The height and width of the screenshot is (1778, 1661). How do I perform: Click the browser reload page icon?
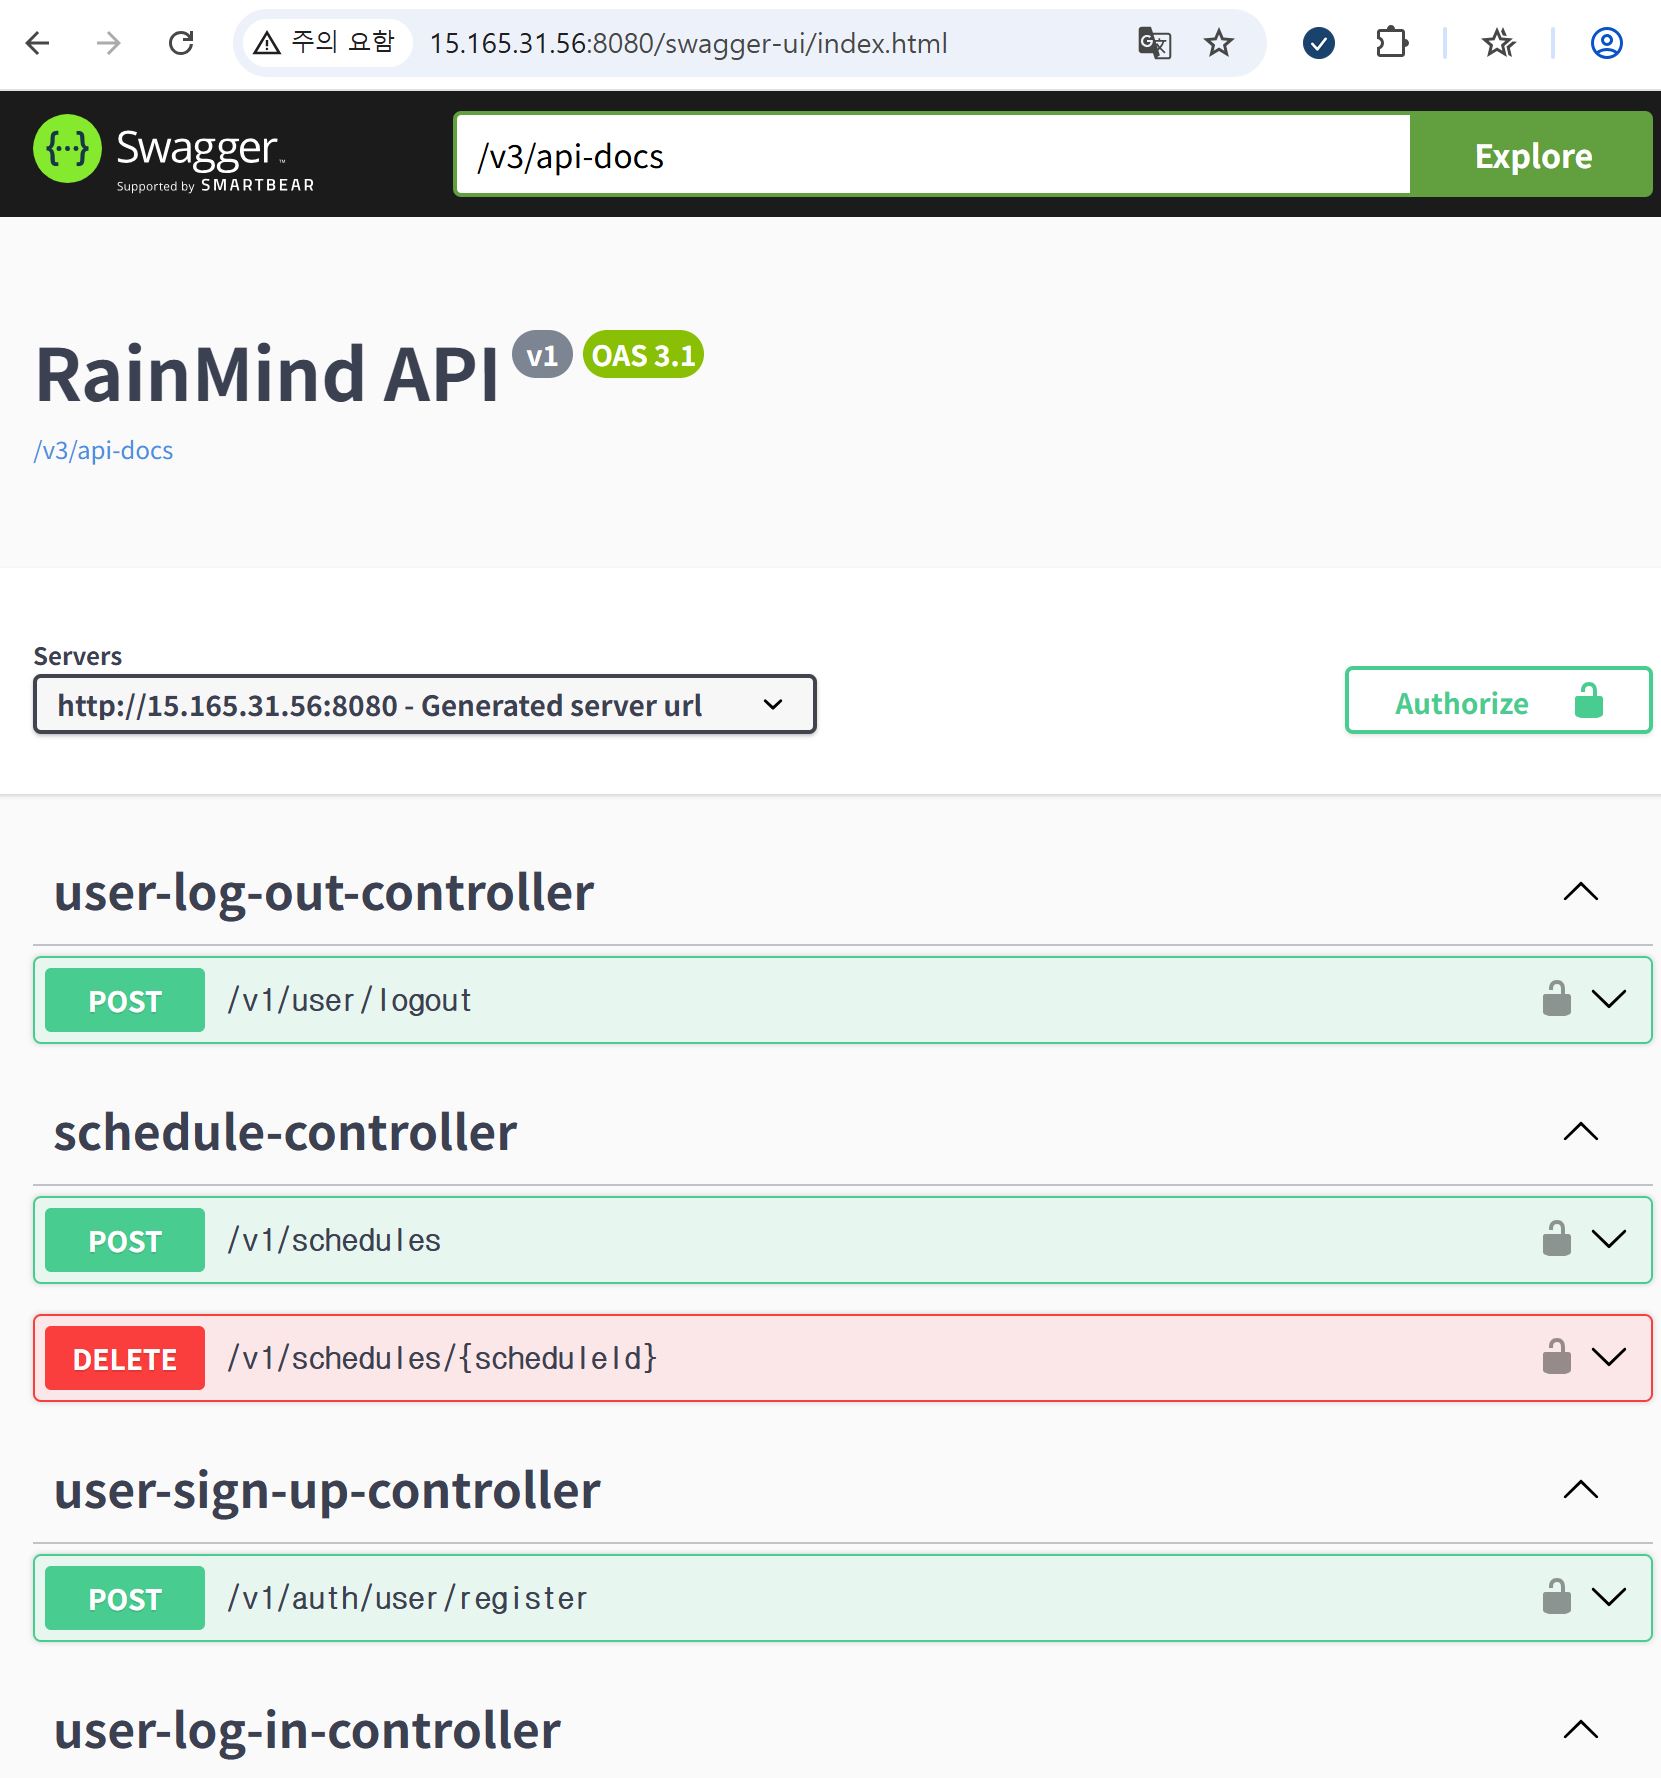(181, 43)
